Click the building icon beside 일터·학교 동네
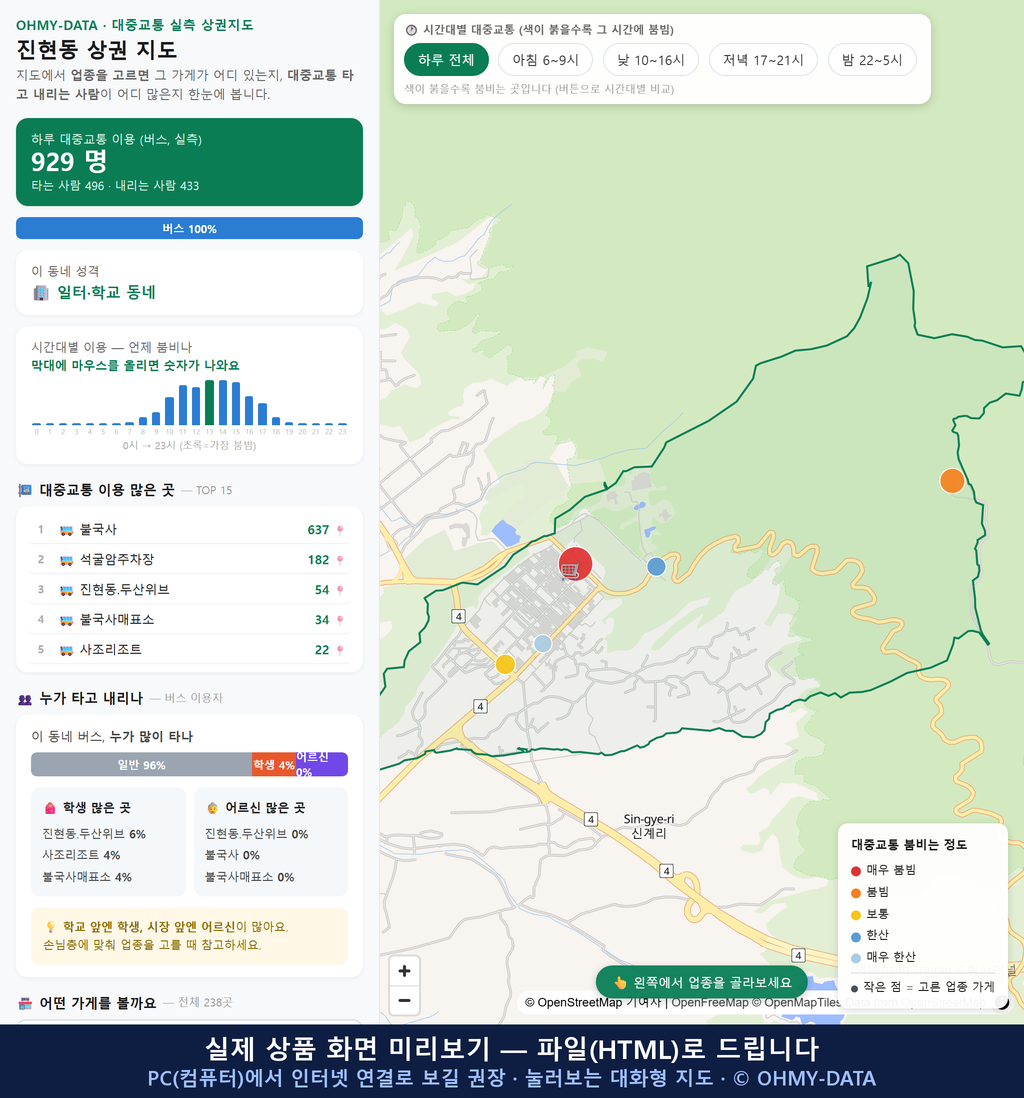1024x1098 pixels. click(41, 293)
